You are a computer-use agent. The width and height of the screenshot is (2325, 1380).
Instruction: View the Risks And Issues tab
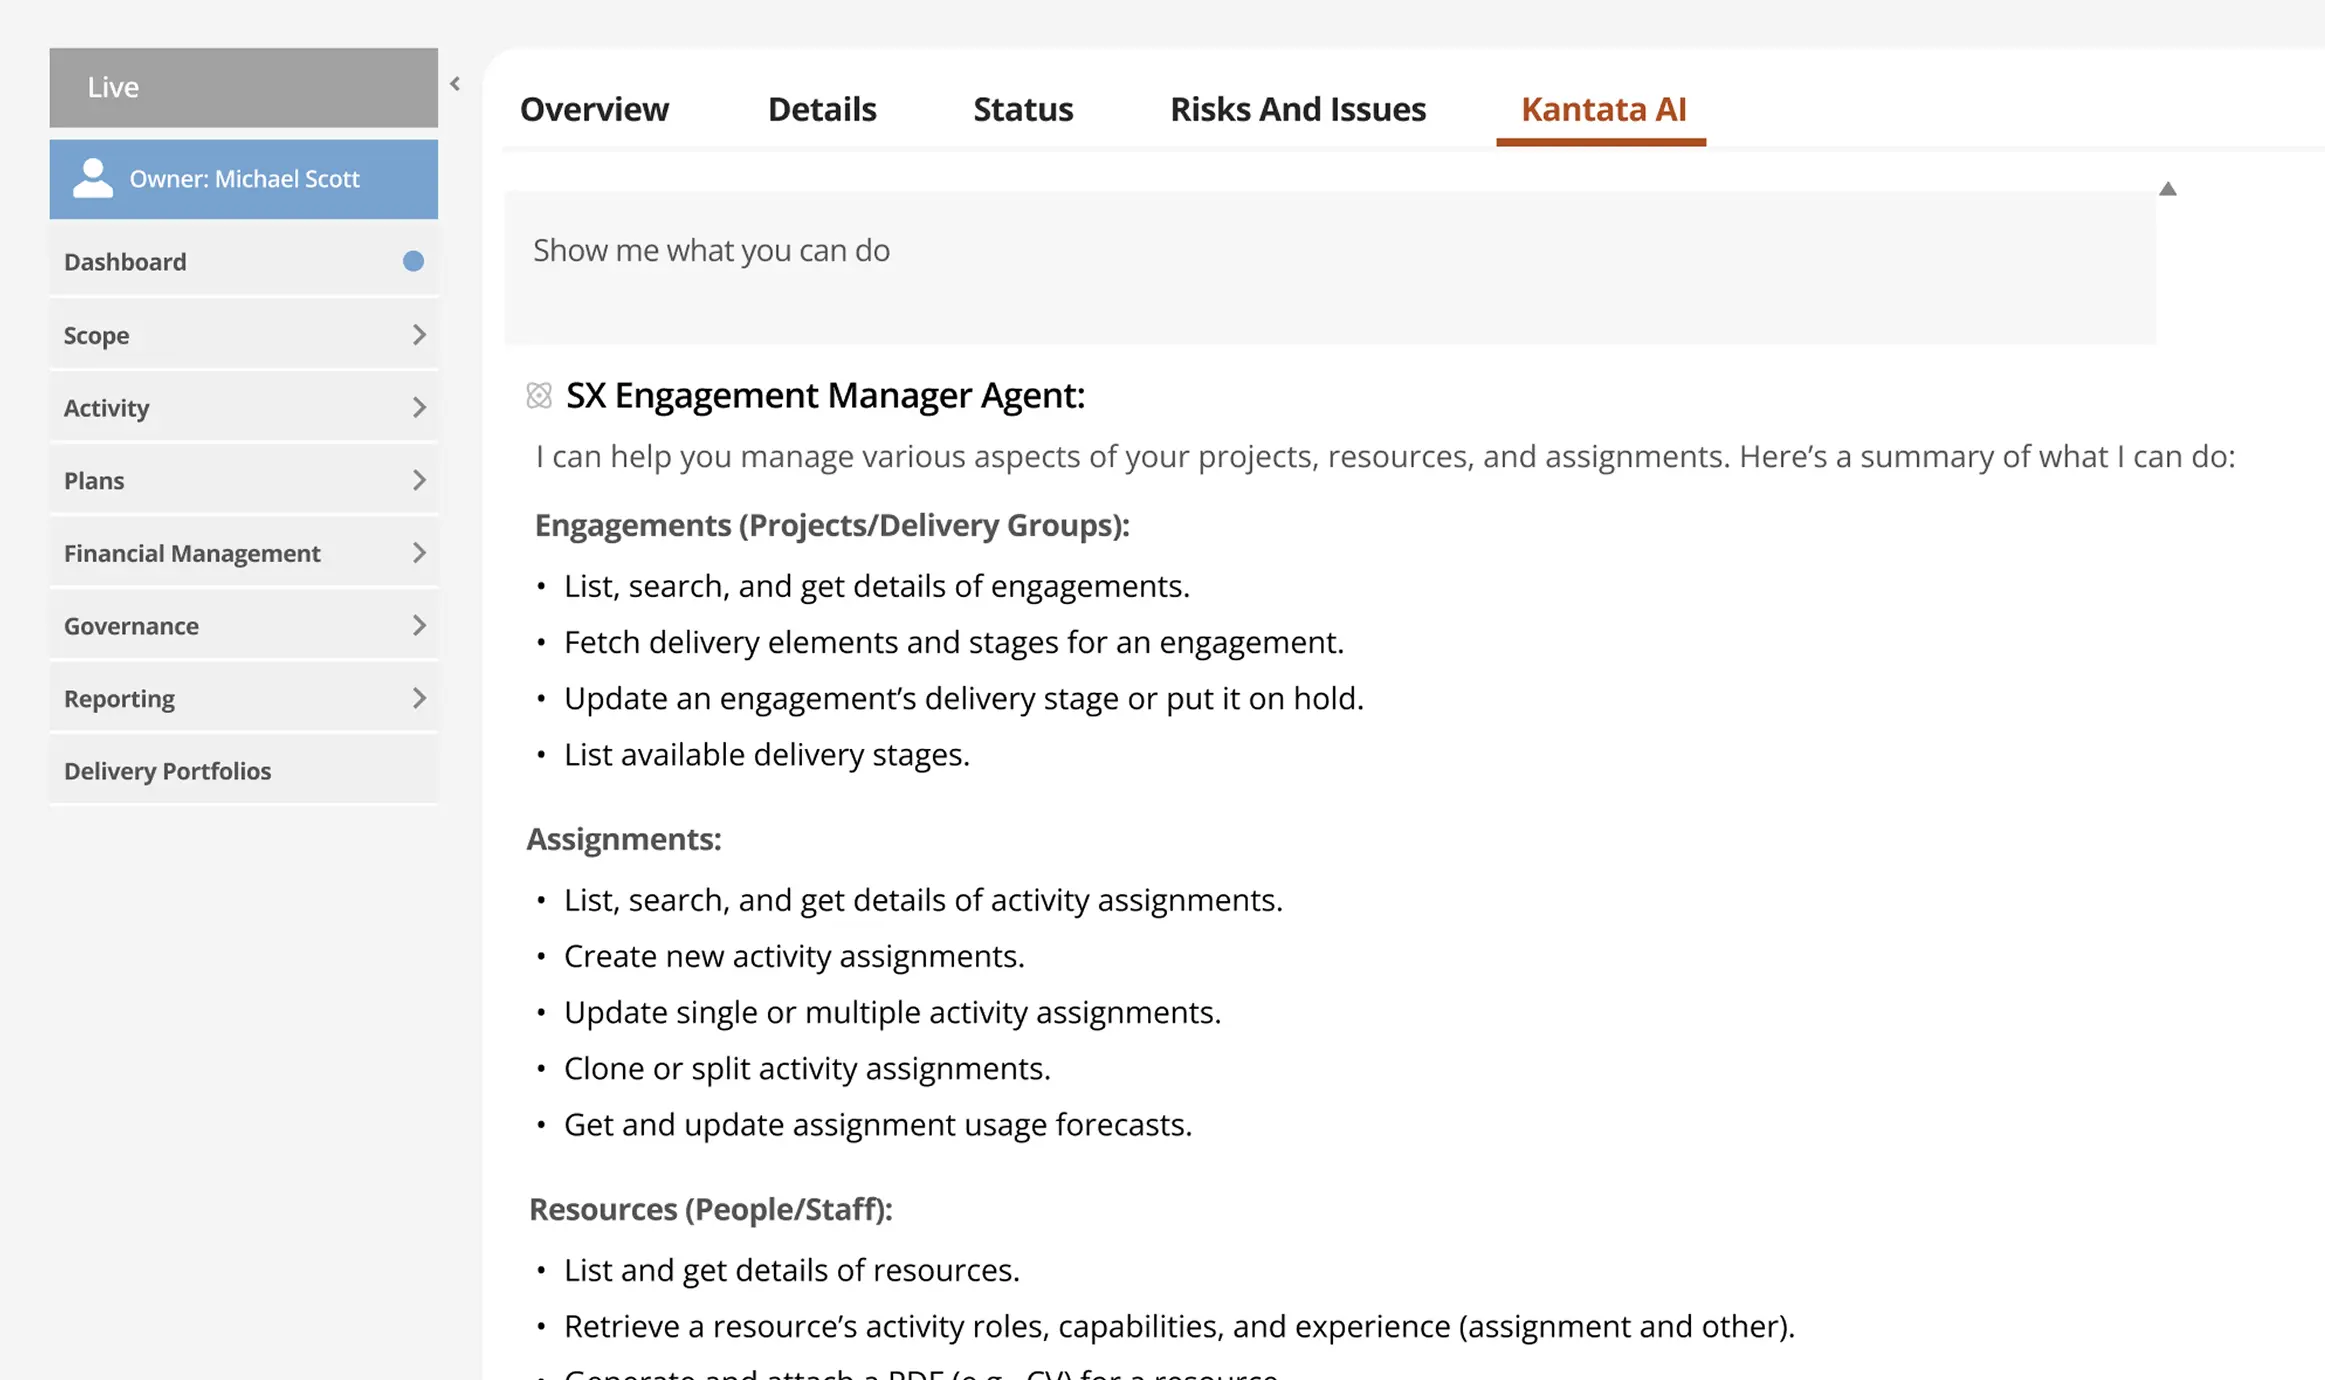click(1297, 109)
